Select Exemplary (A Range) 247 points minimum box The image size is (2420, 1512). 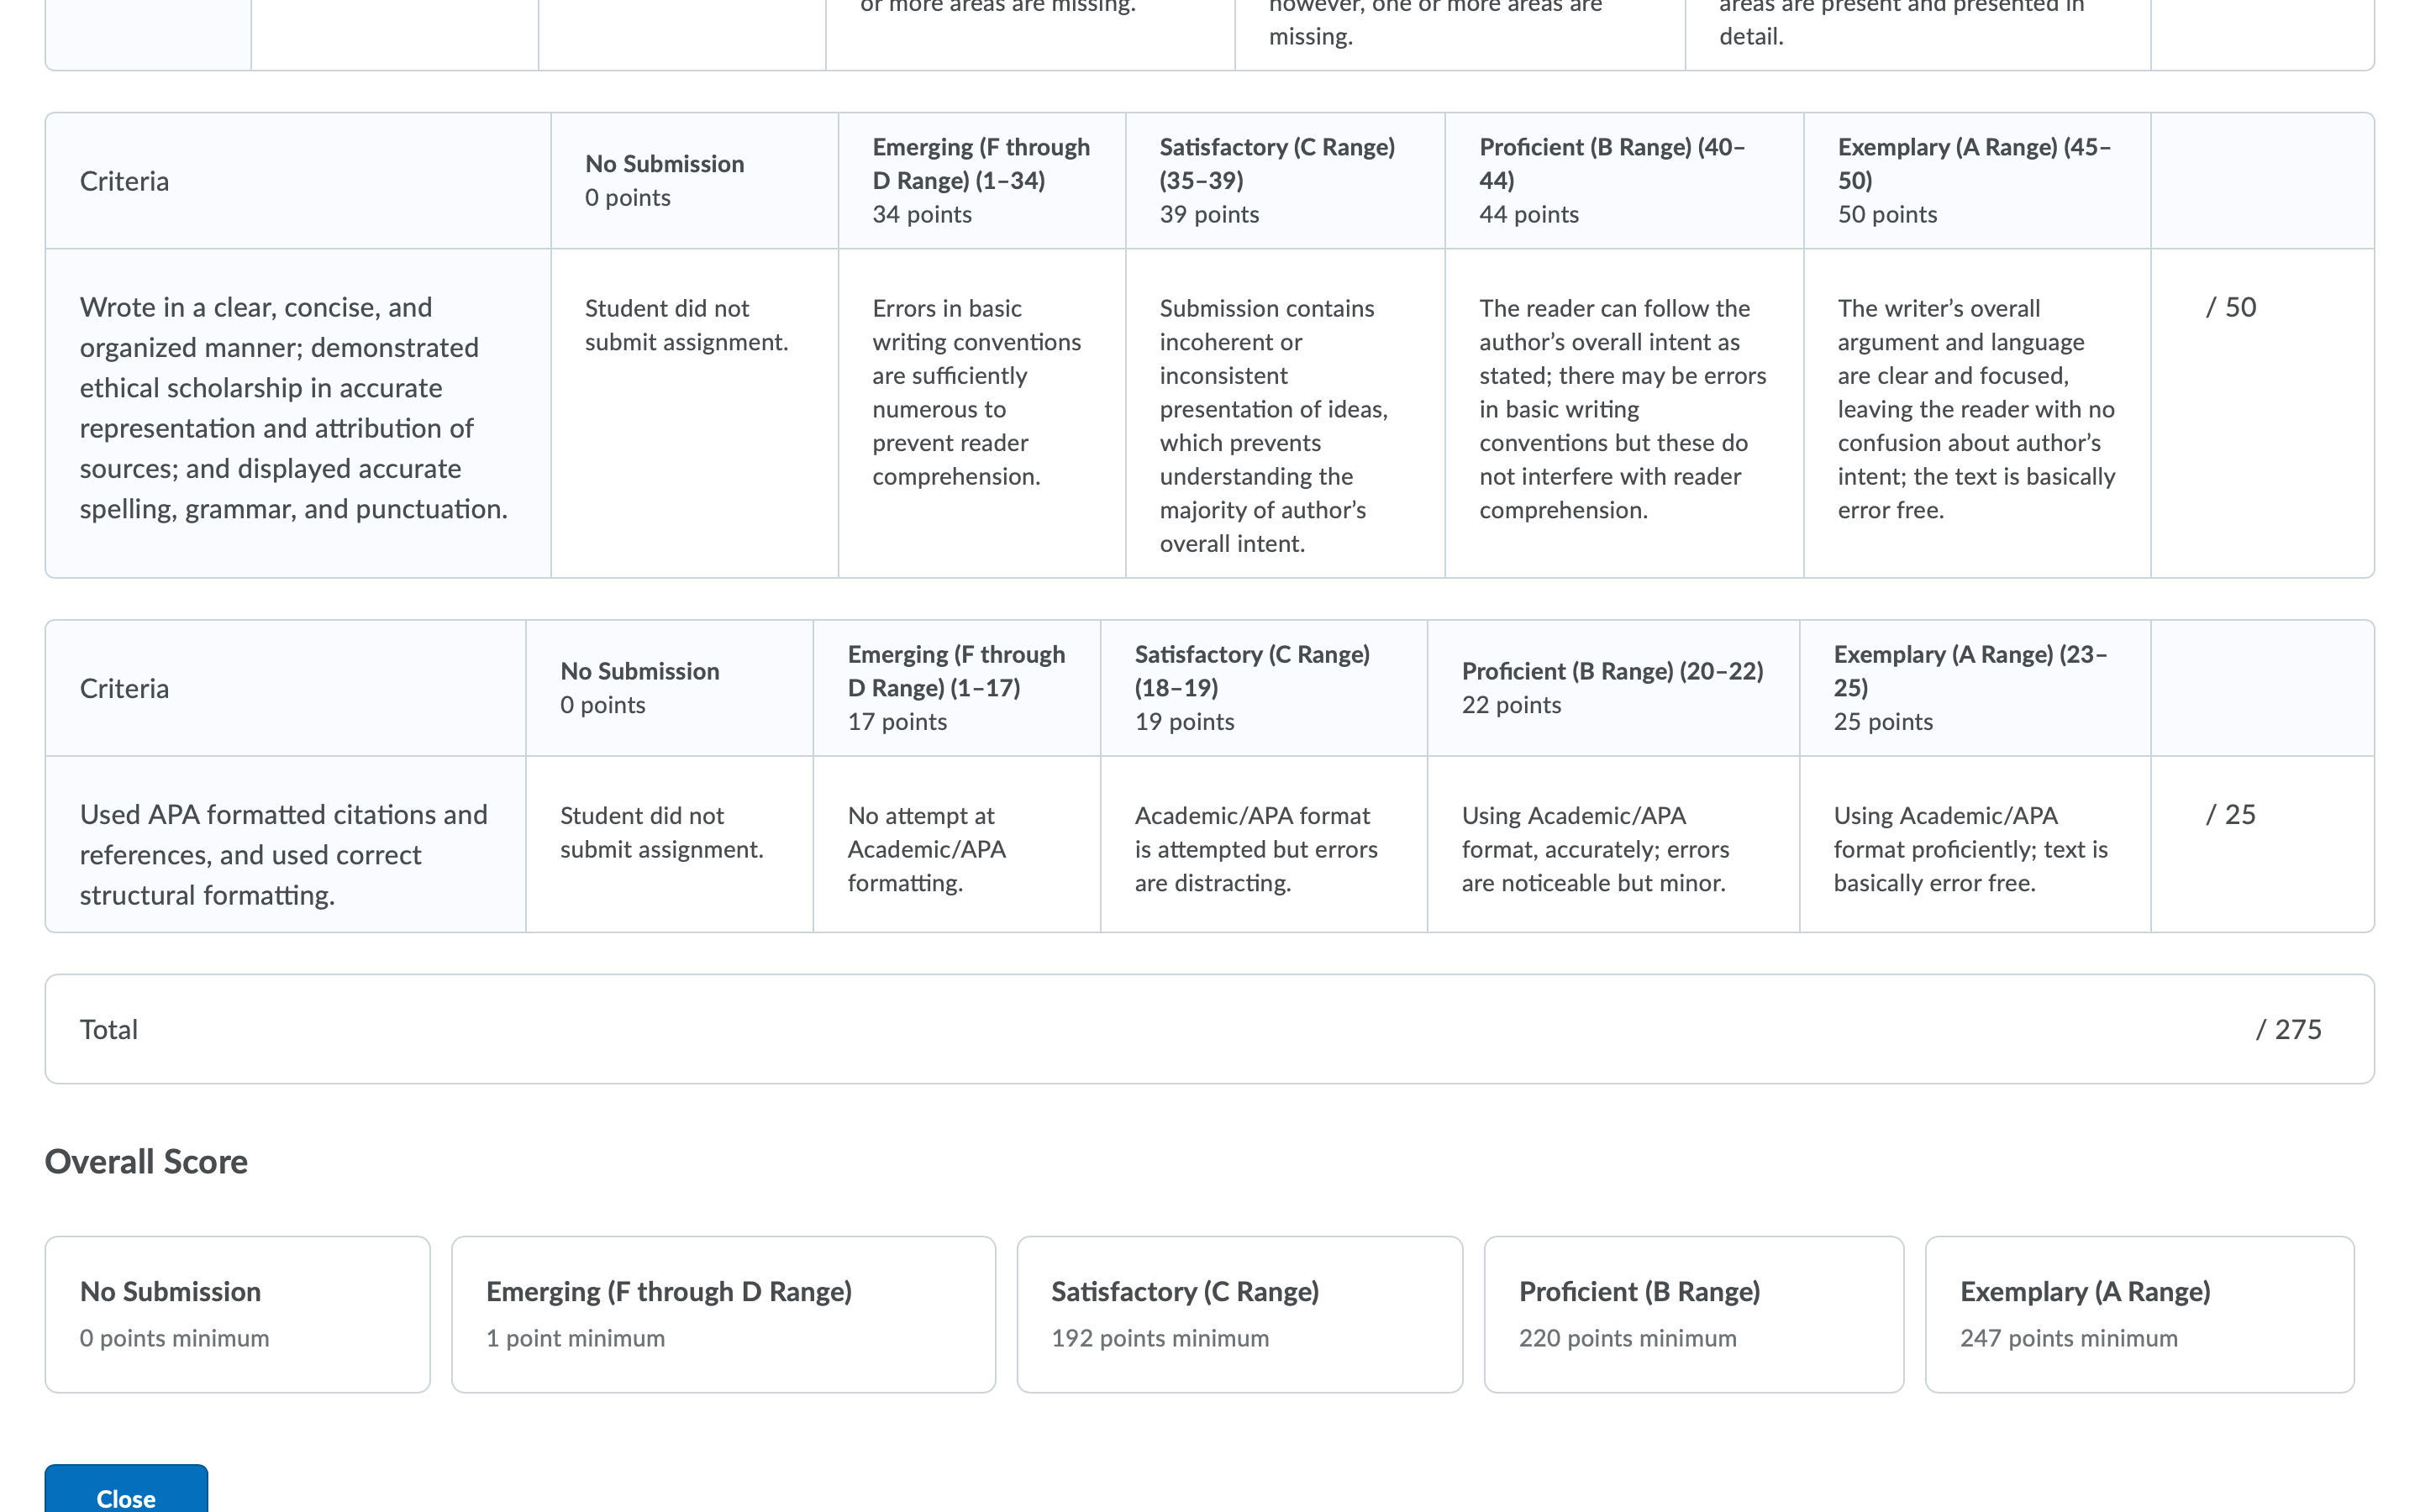coord(2140,1314)
